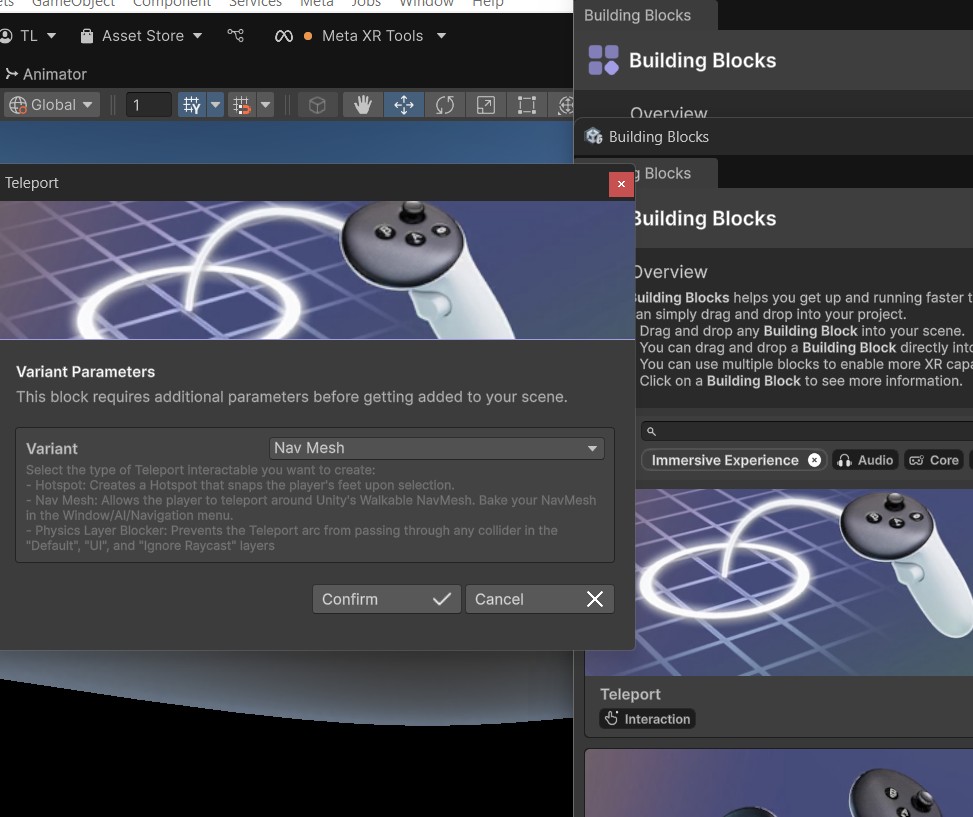Click the Teleport dialog banner image
This screenshot has height=817, width=973.
pos(317,270)
